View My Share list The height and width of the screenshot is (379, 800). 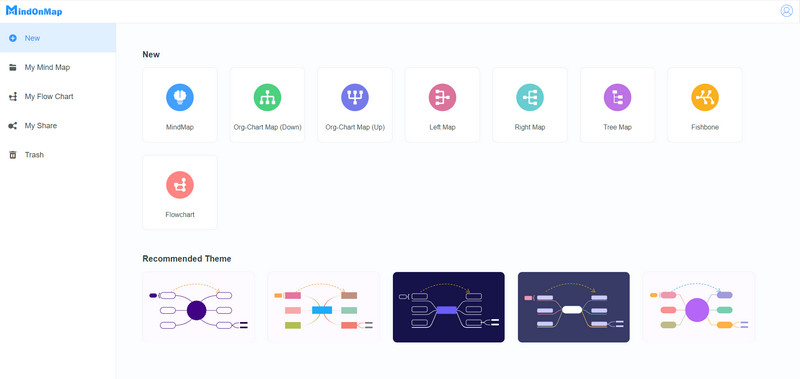pos(58,125)
